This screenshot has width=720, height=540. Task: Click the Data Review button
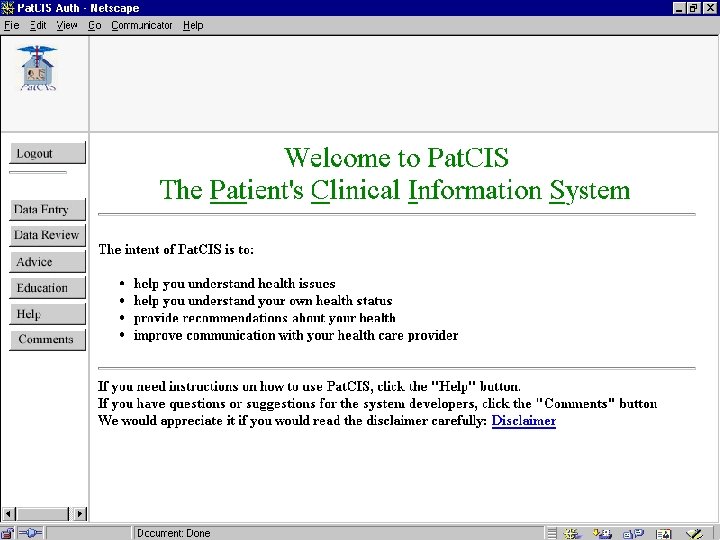[x=47, y=235]
